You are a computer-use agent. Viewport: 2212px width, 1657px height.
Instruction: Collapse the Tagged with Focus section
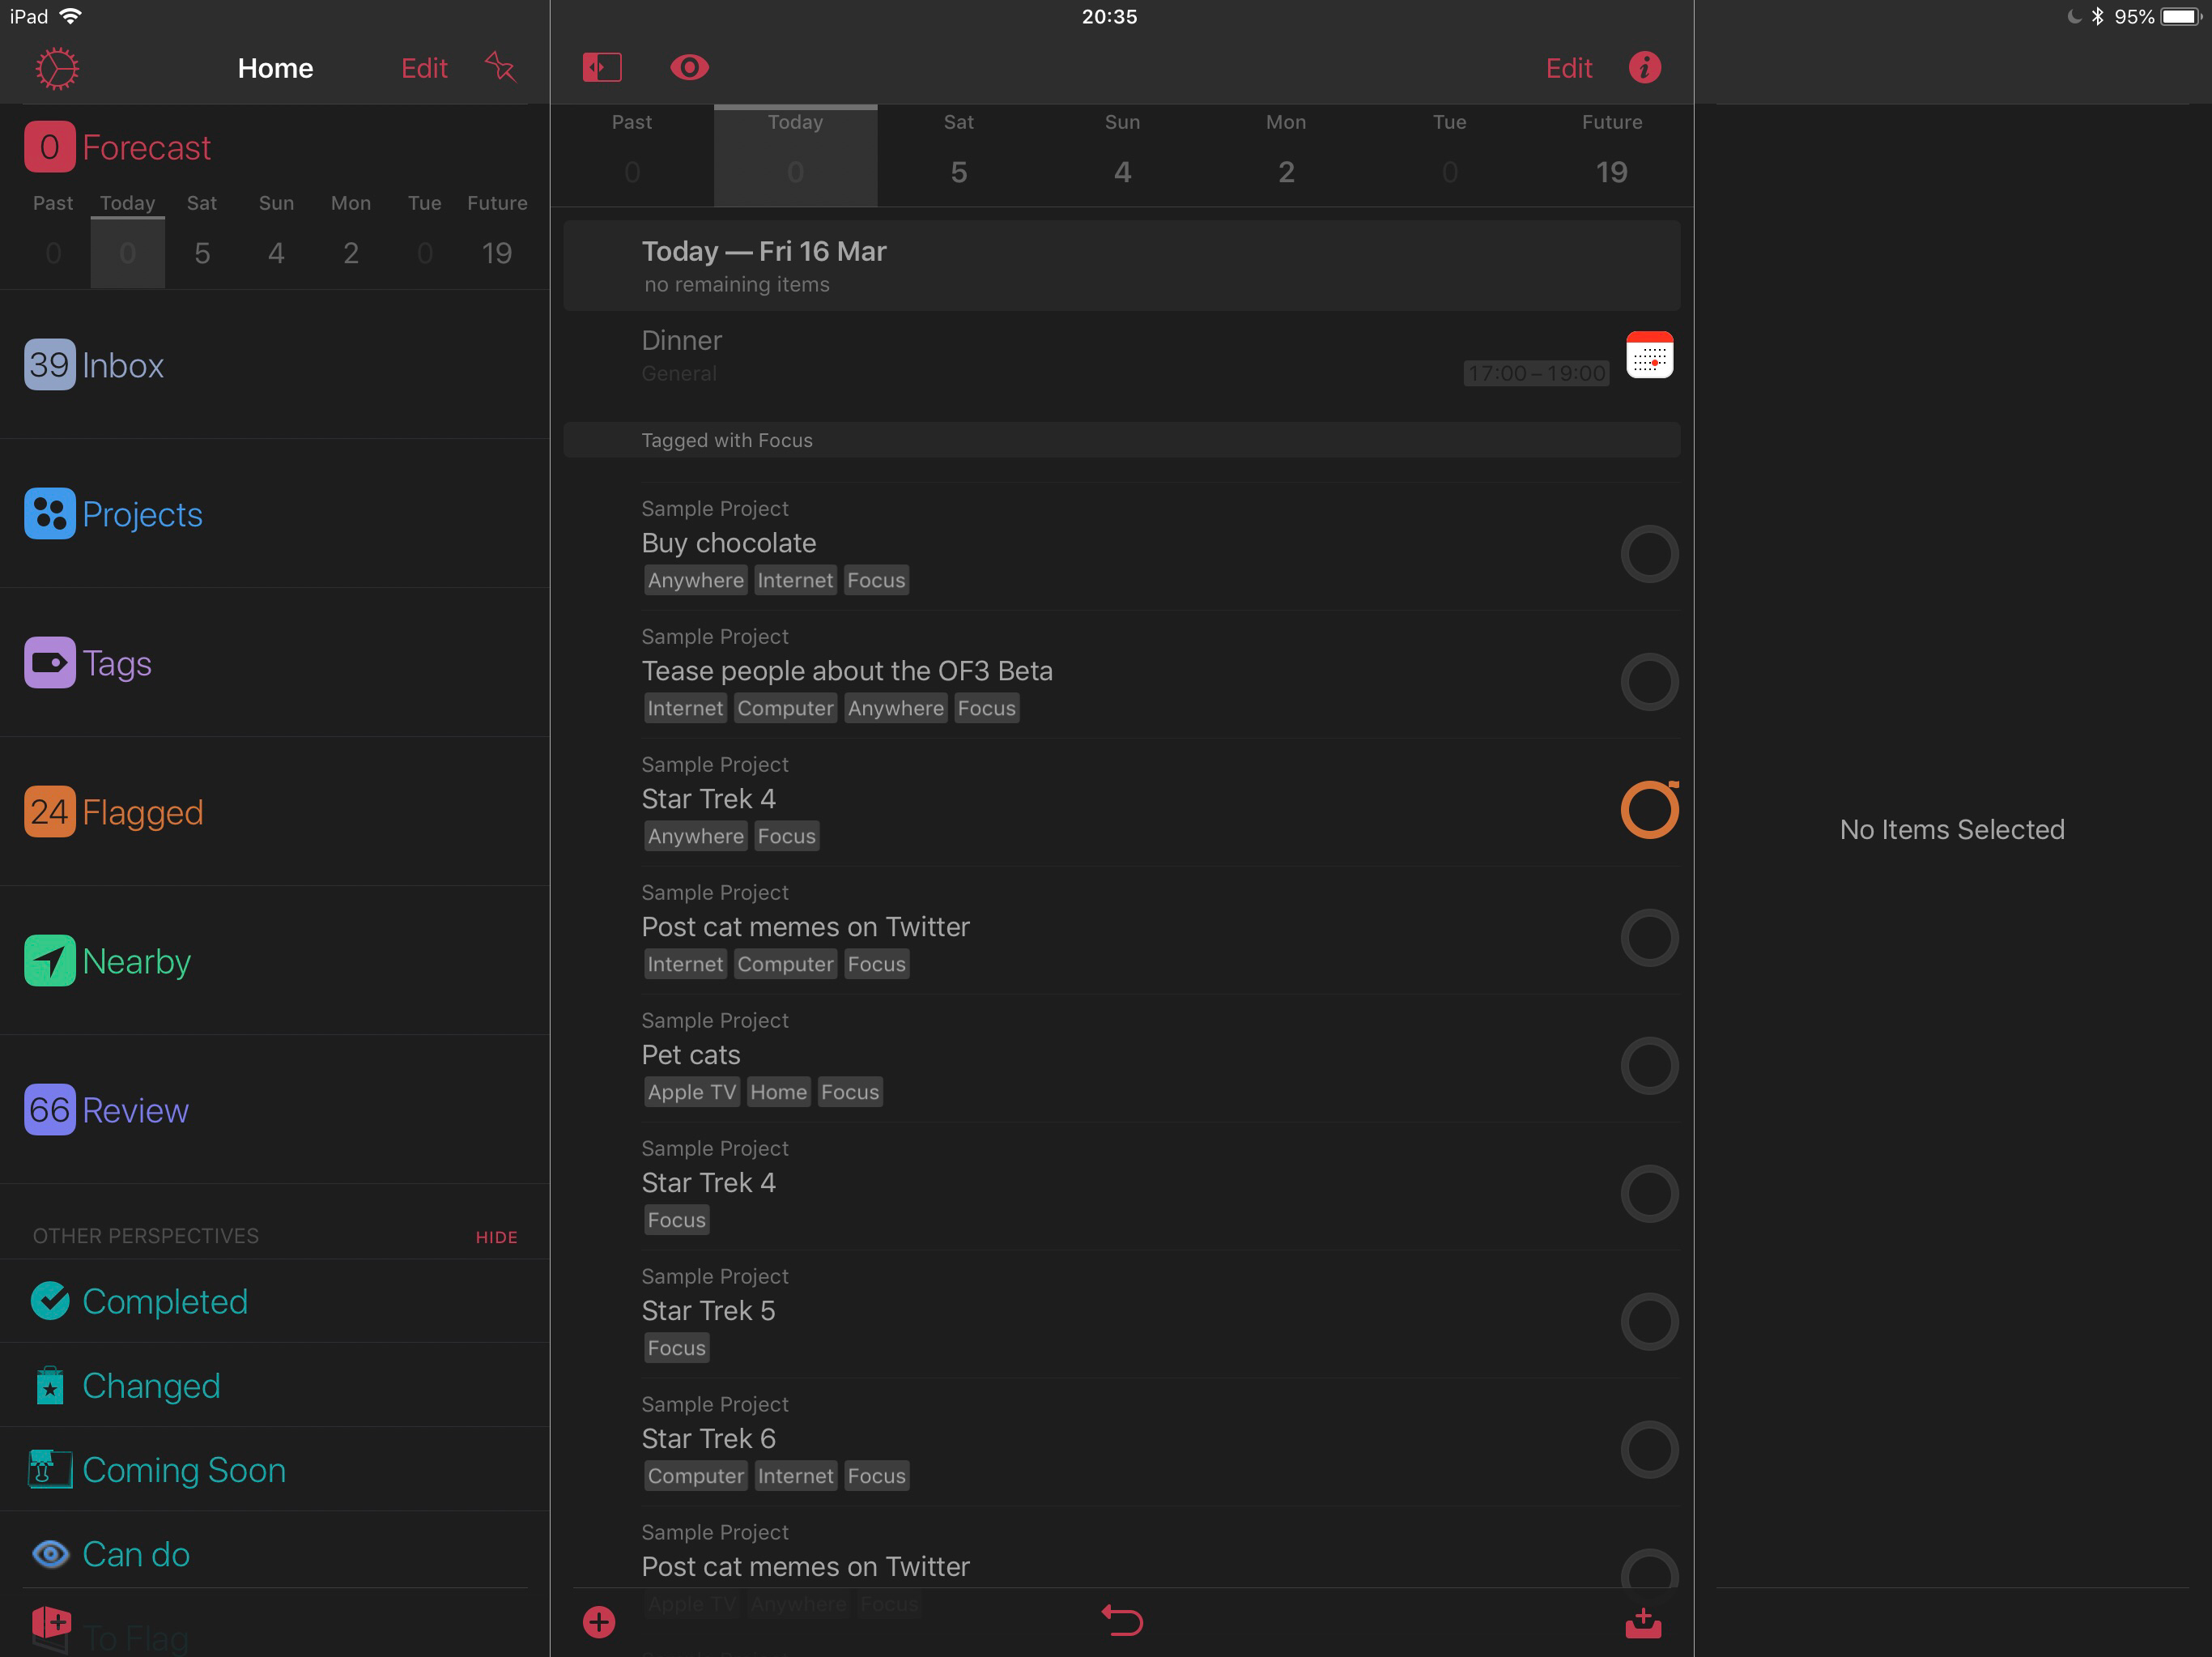726,440
